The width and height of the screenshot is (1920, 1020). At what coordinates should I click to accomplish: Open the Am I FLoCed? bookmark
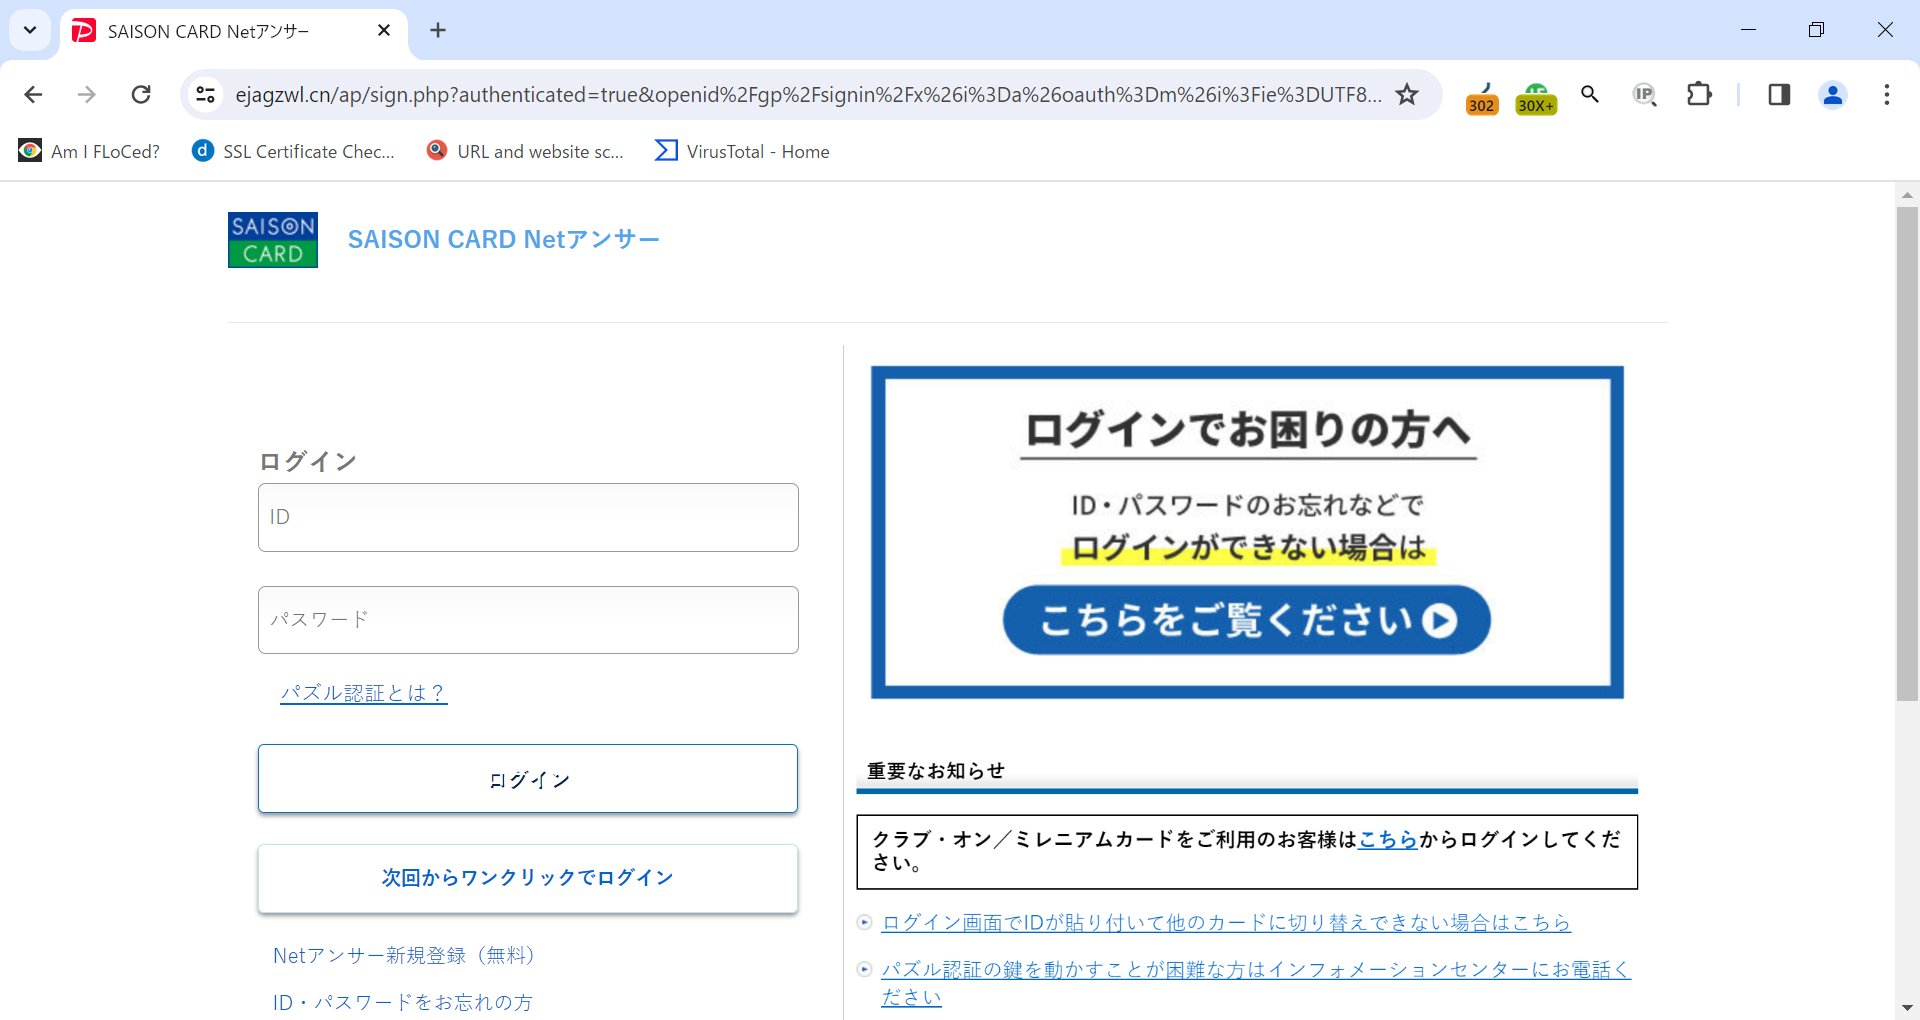pos(90,151)
